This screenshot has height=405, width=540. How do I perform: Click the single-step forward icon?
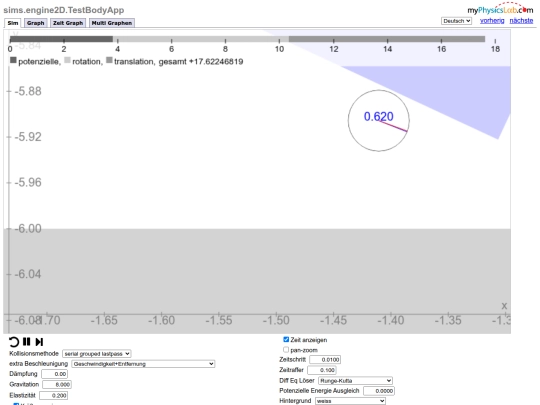point(39,342)
